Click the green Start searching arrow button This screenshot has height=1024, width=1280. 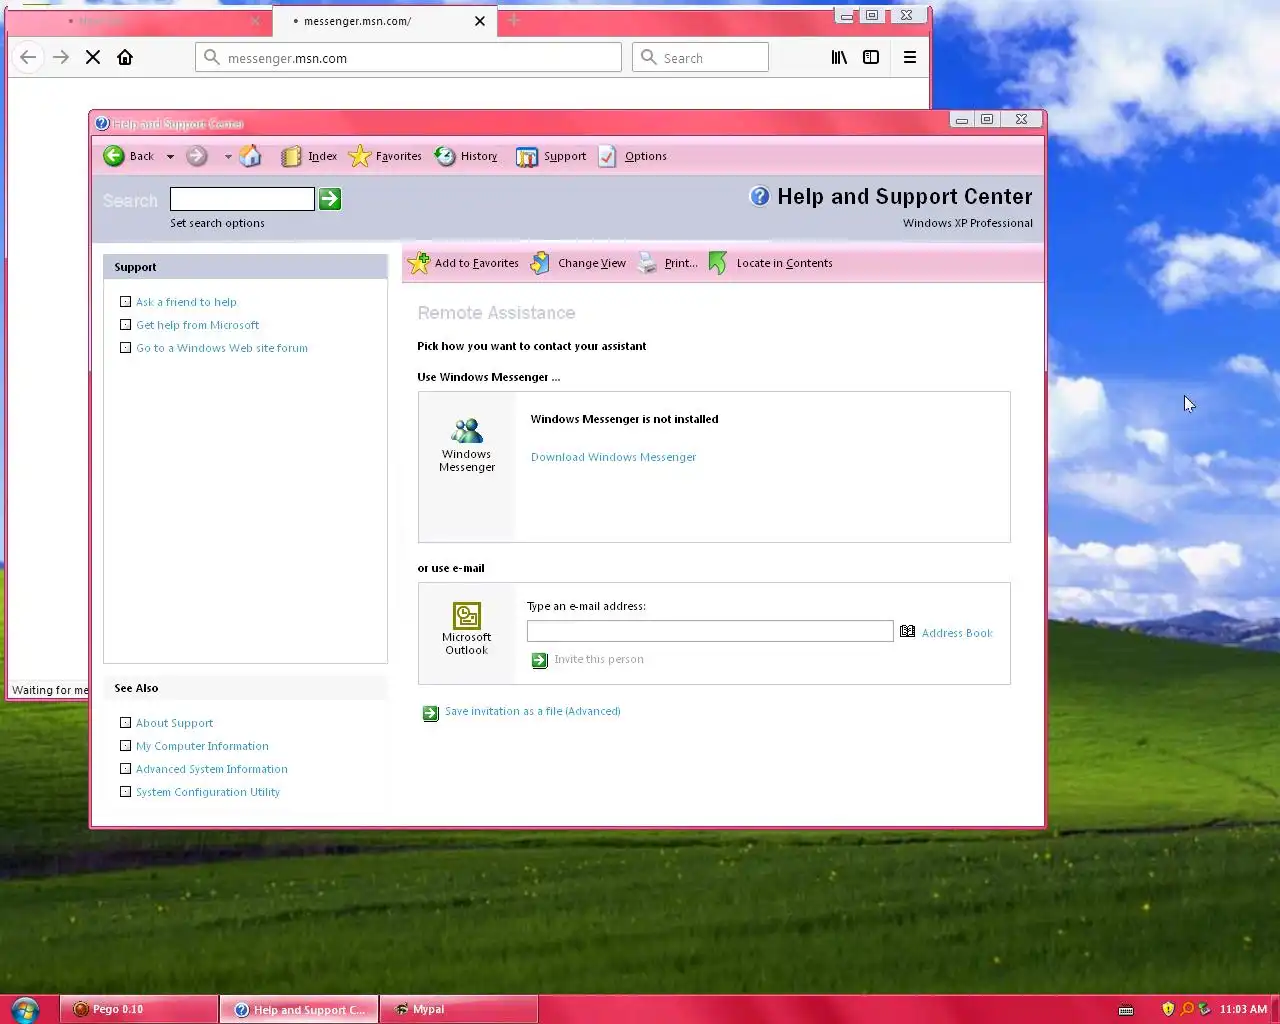click(330, 199)
